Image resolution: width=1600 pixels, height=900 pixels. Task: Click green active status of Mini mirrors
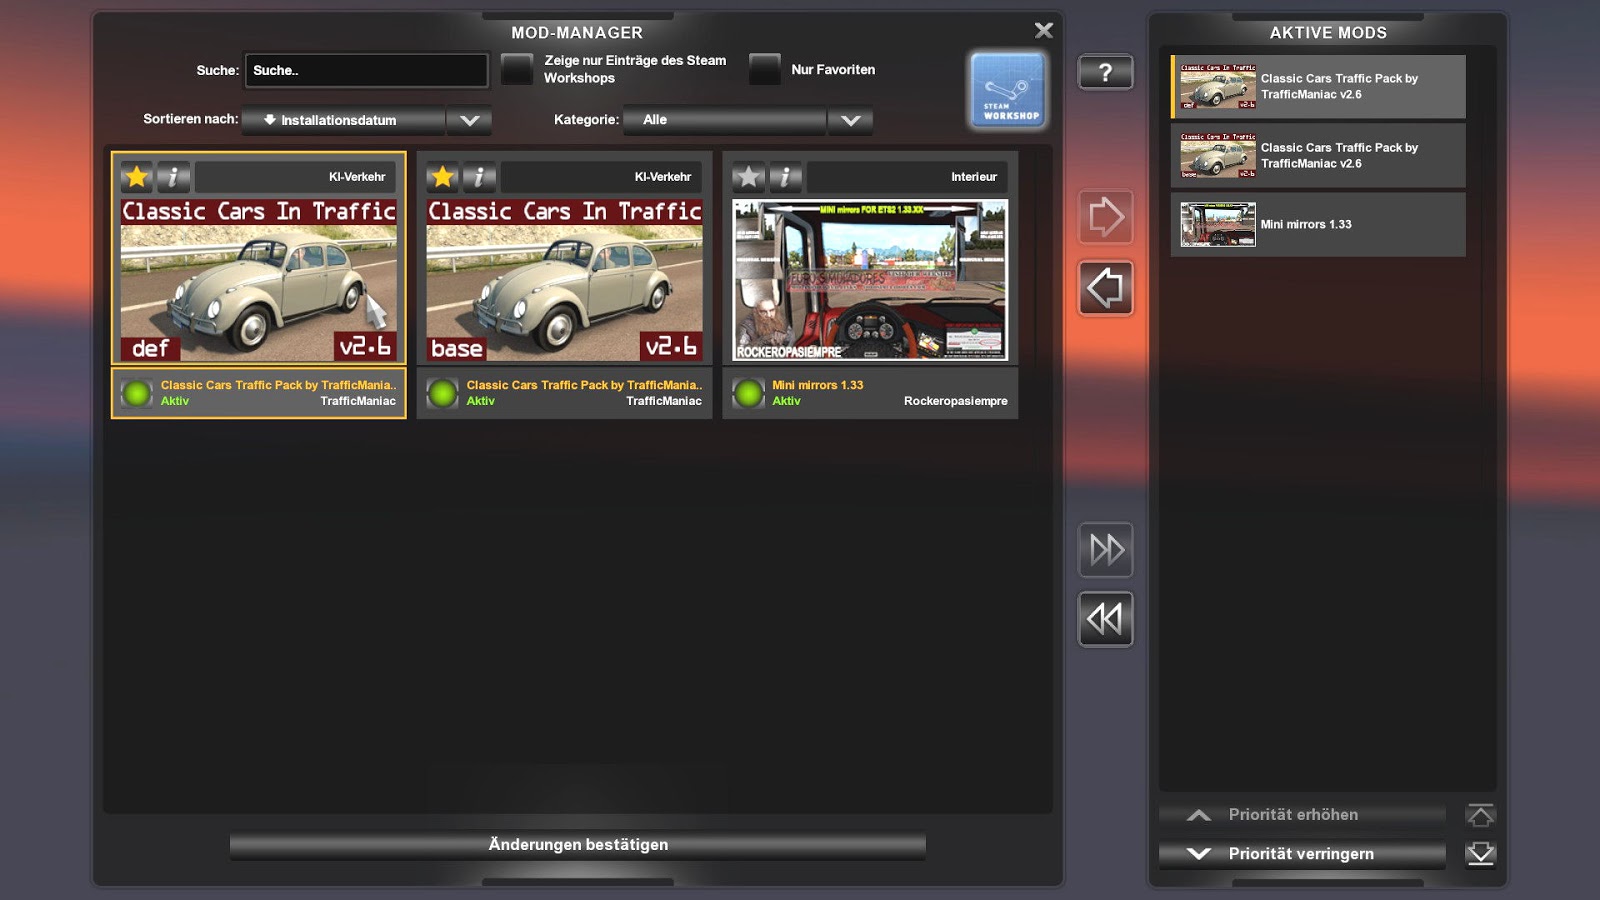point(748,393)
